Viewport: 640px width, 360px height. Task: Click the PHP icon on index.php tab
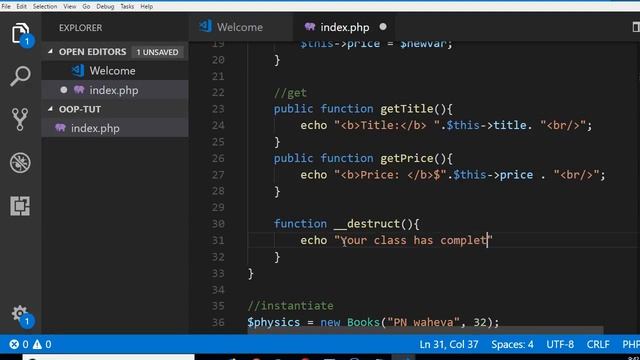coord(310,27)
